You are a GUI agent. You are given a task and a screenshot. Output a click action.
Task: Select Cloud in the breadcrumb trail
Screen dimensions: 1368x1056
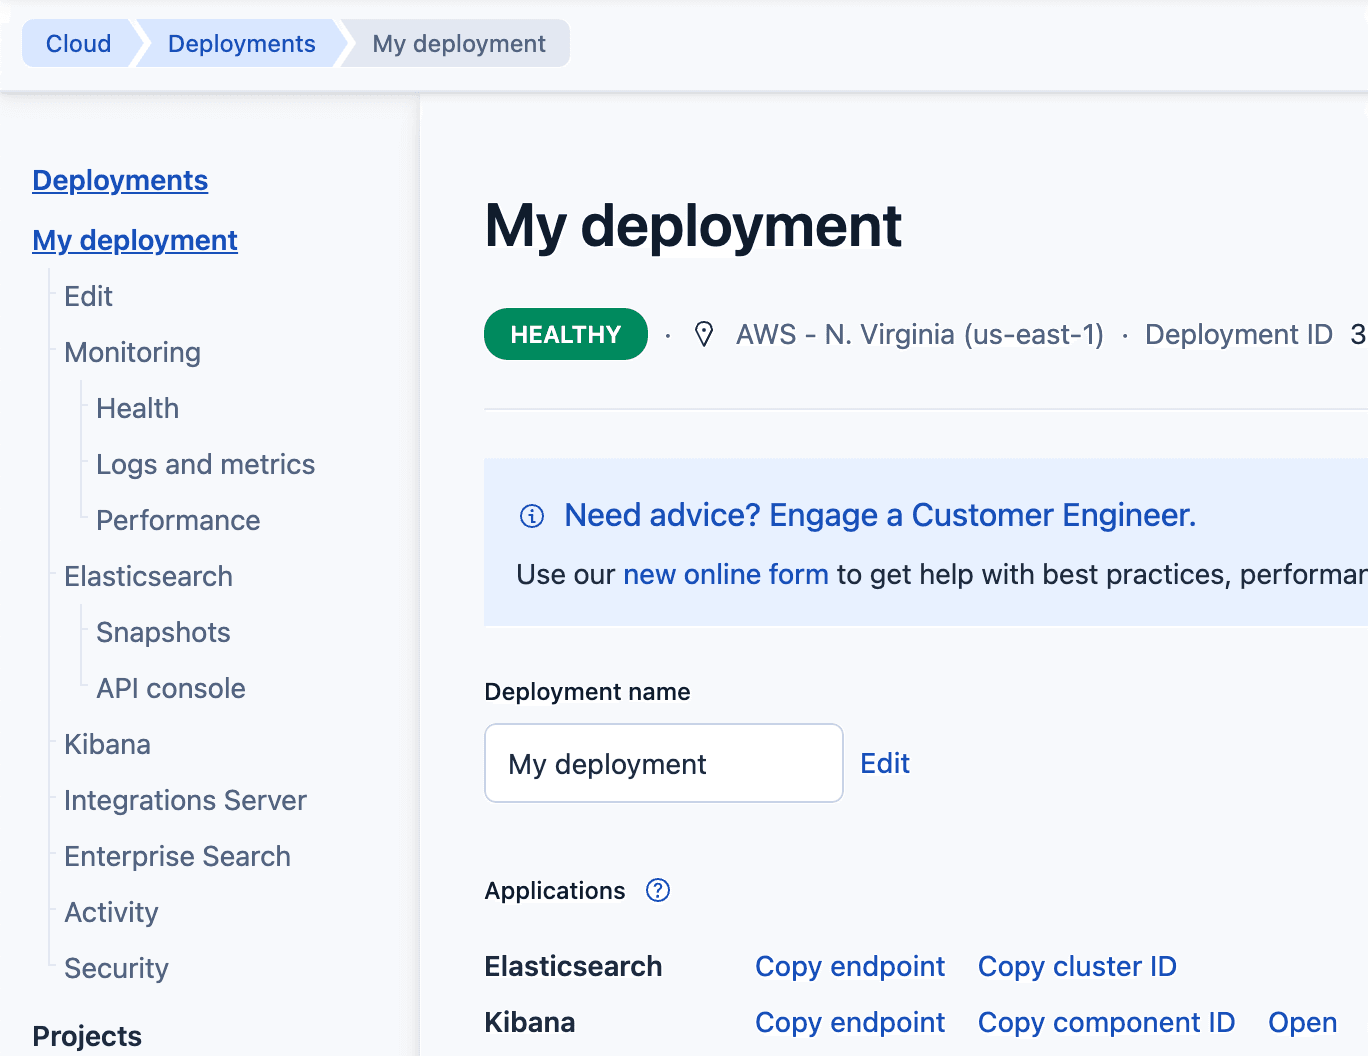click(78, 43)
